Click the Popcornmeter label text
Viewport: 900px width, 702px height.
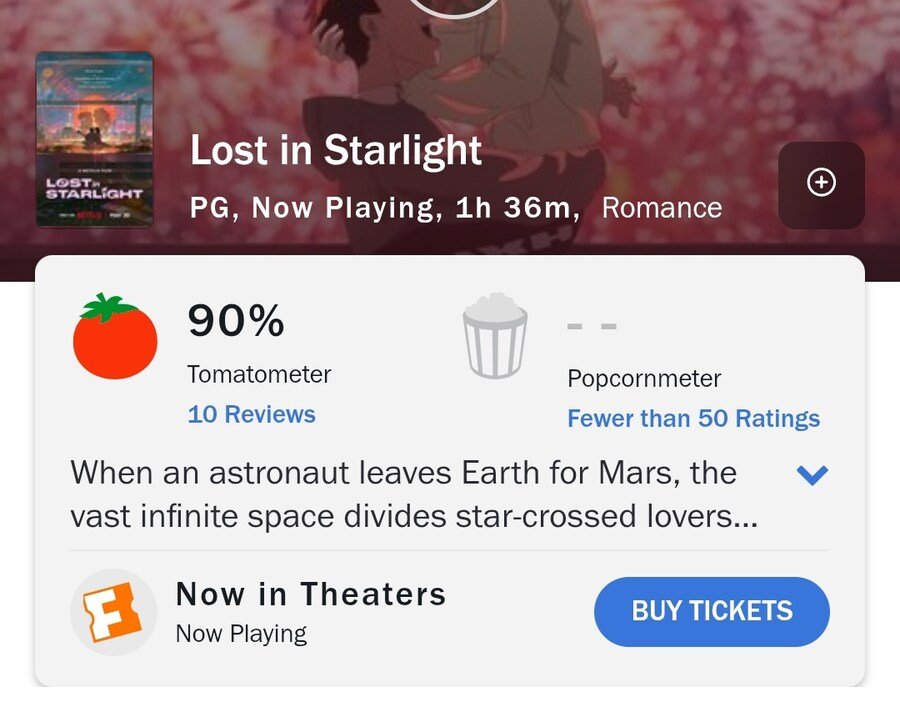[x=644, y=379]
